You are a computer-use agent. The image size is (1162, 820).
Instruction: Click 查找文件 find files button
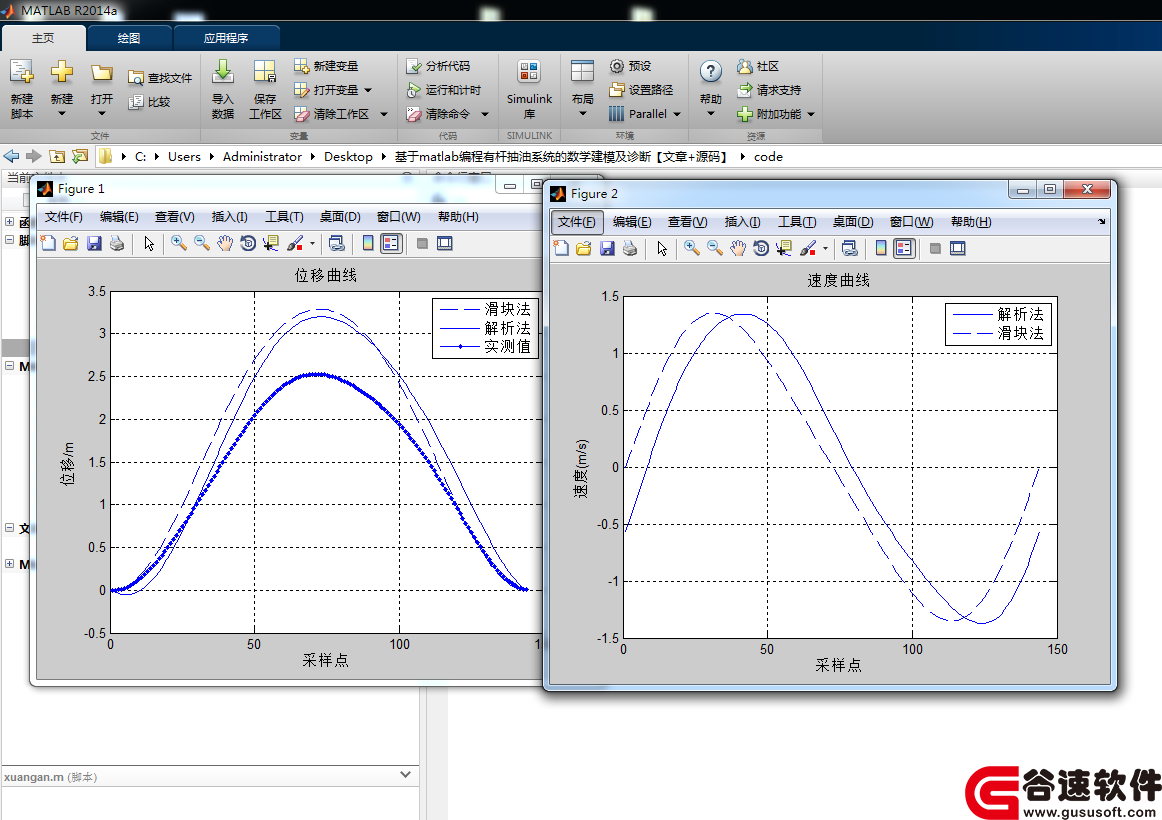click(160, 78)
